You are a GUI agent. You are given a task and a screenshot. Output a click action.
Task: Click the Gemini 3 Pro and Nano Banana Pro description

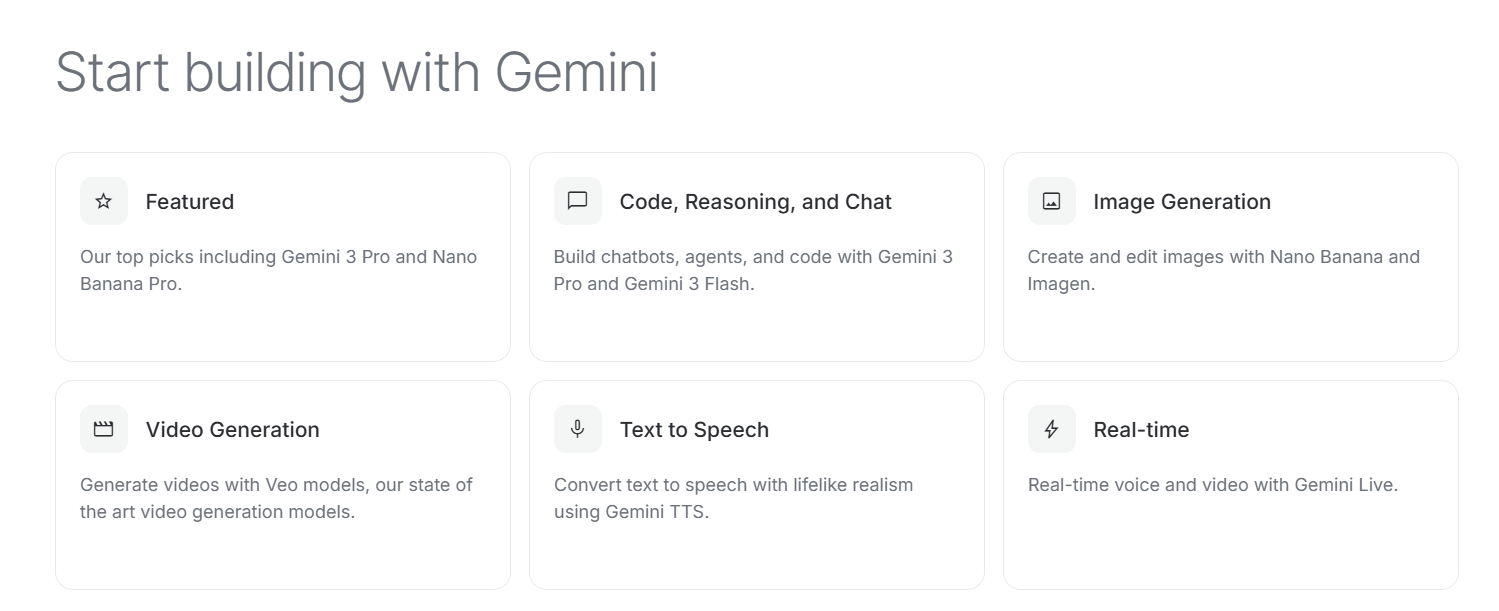pos(278,270)
